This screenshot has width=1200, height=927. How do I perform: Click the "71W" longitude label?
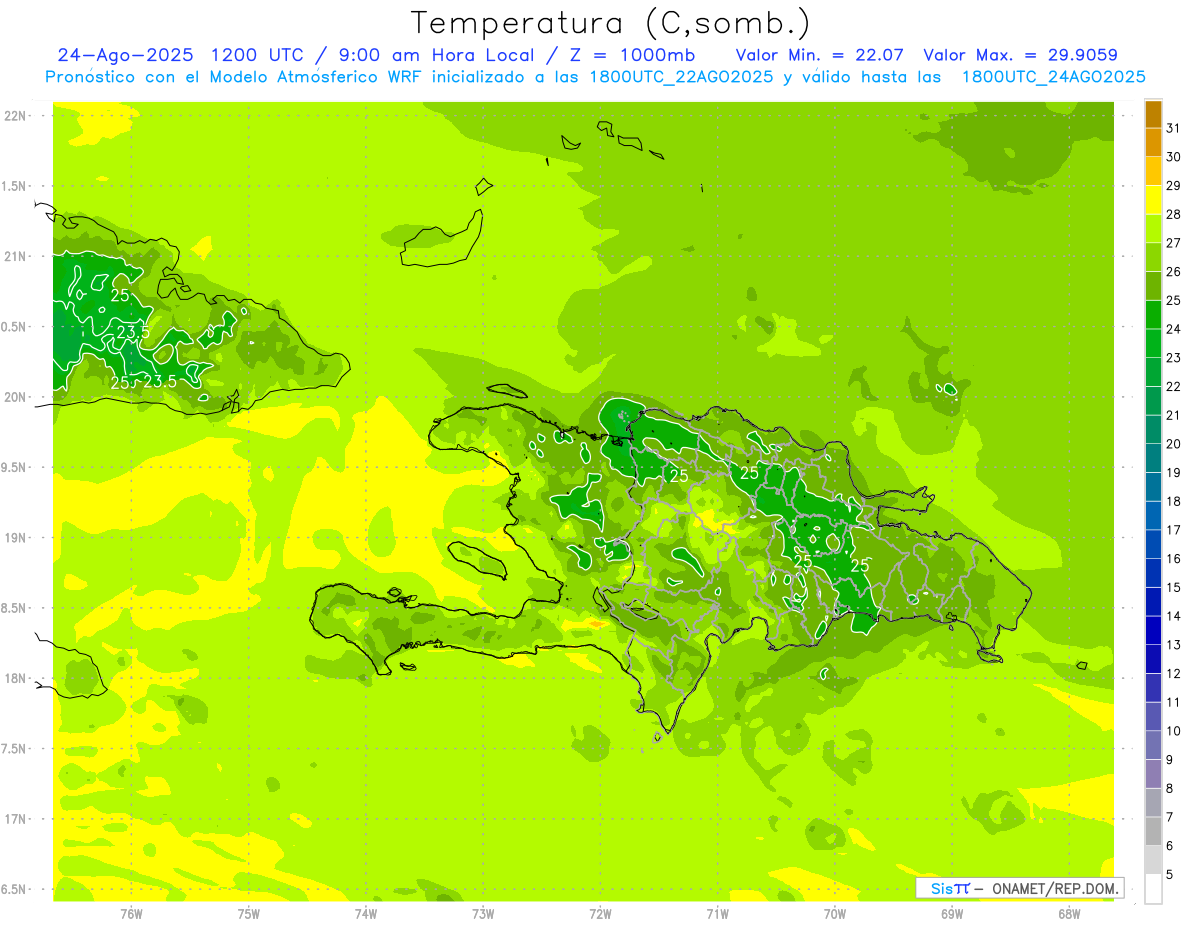point(717,913)
